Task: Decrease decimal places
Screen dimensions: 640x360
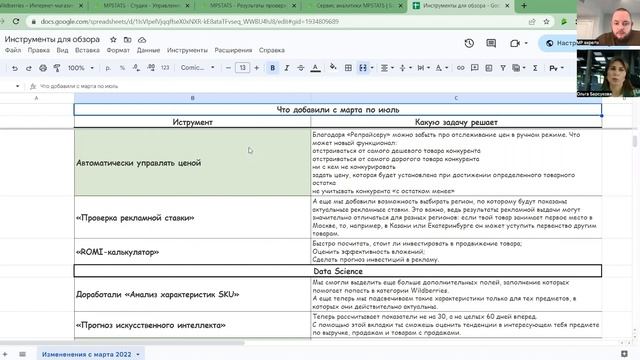Action: (136, 68)
